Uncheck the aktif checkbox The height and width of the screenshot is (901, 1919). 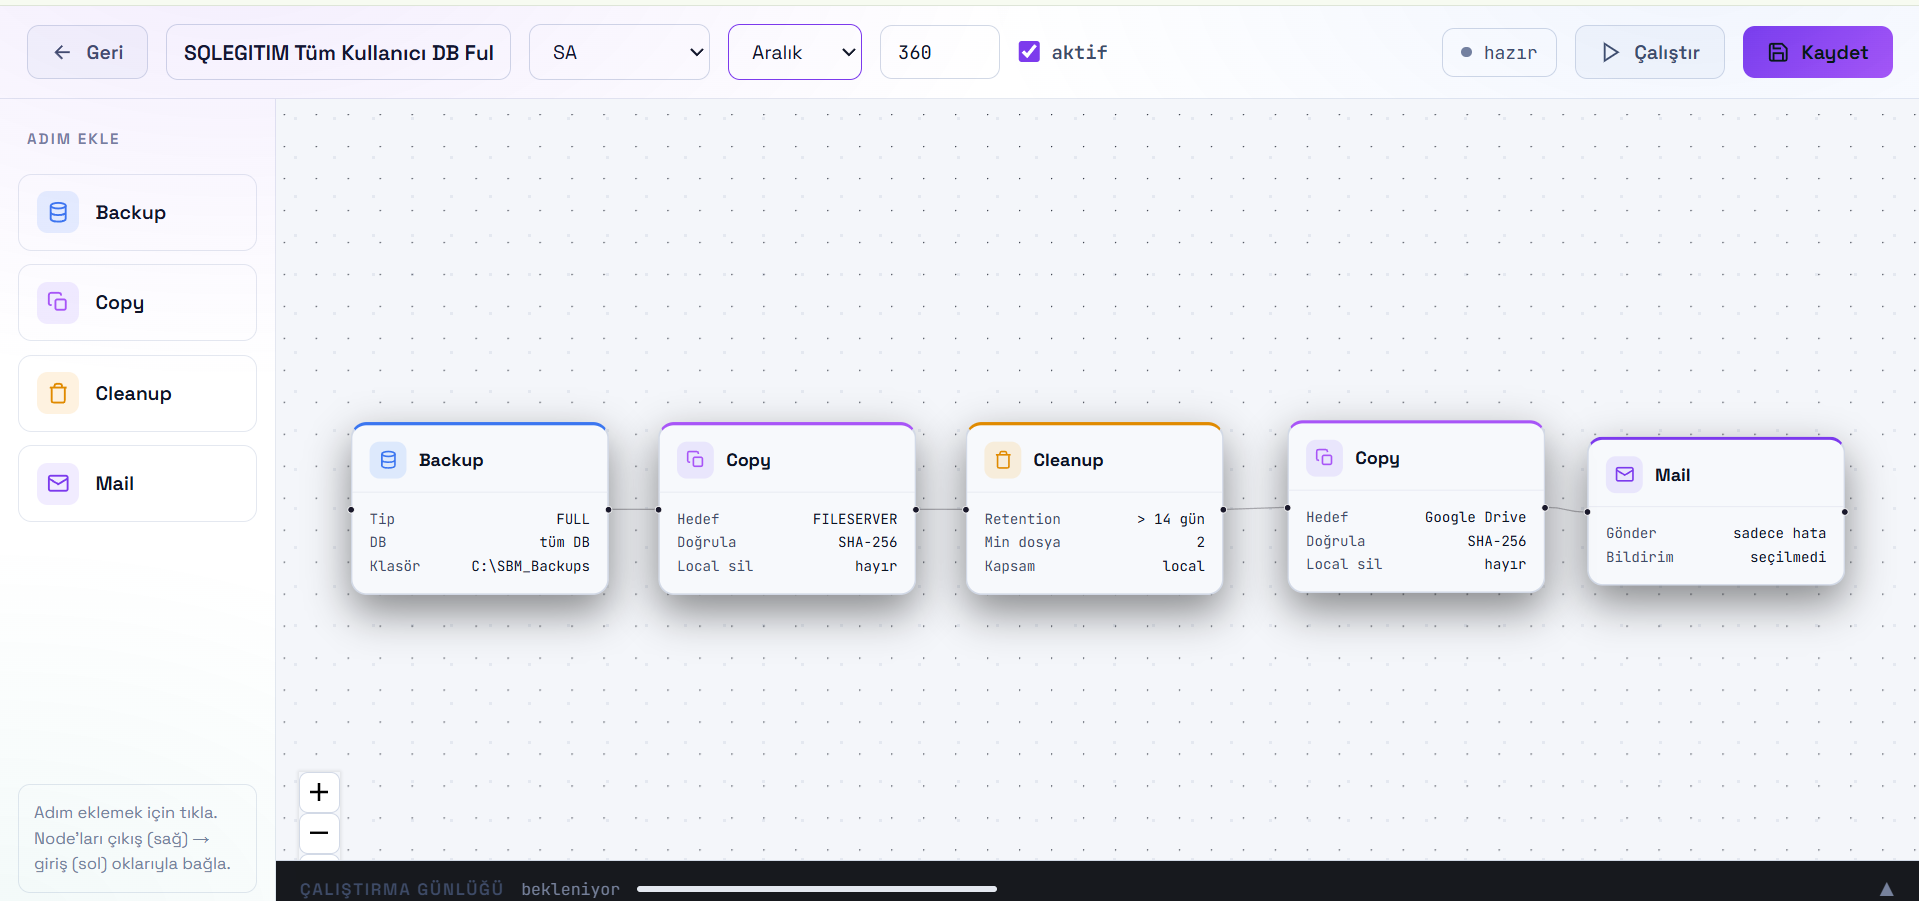1029,51
